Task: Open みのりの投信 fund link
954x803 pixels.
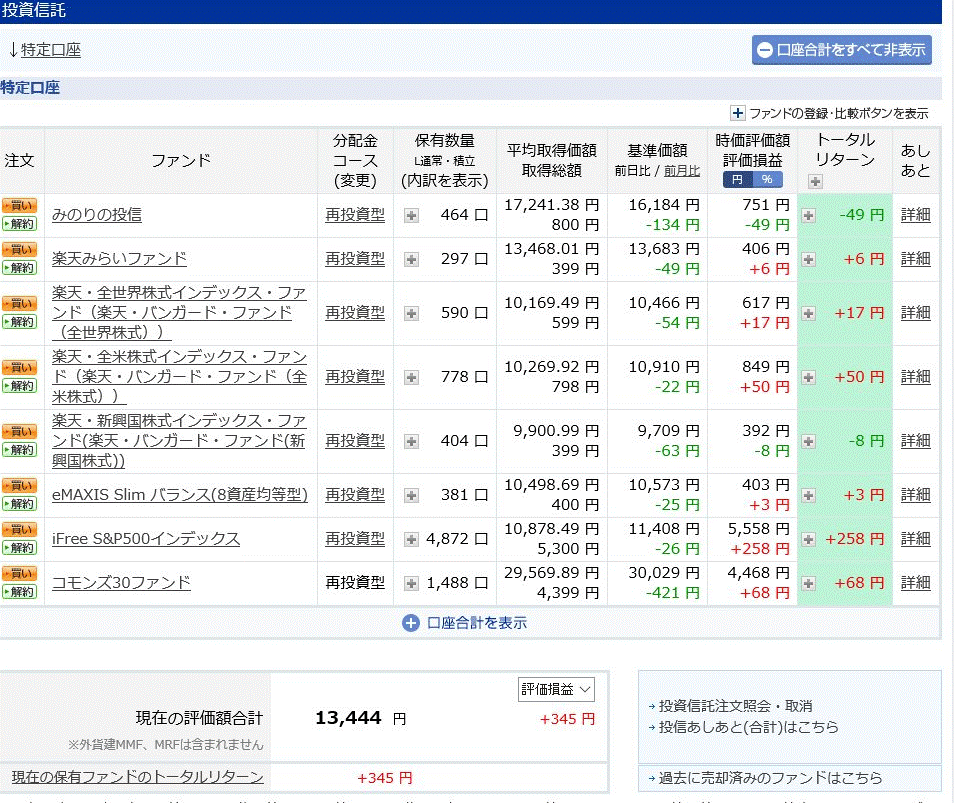Action: 97,215
